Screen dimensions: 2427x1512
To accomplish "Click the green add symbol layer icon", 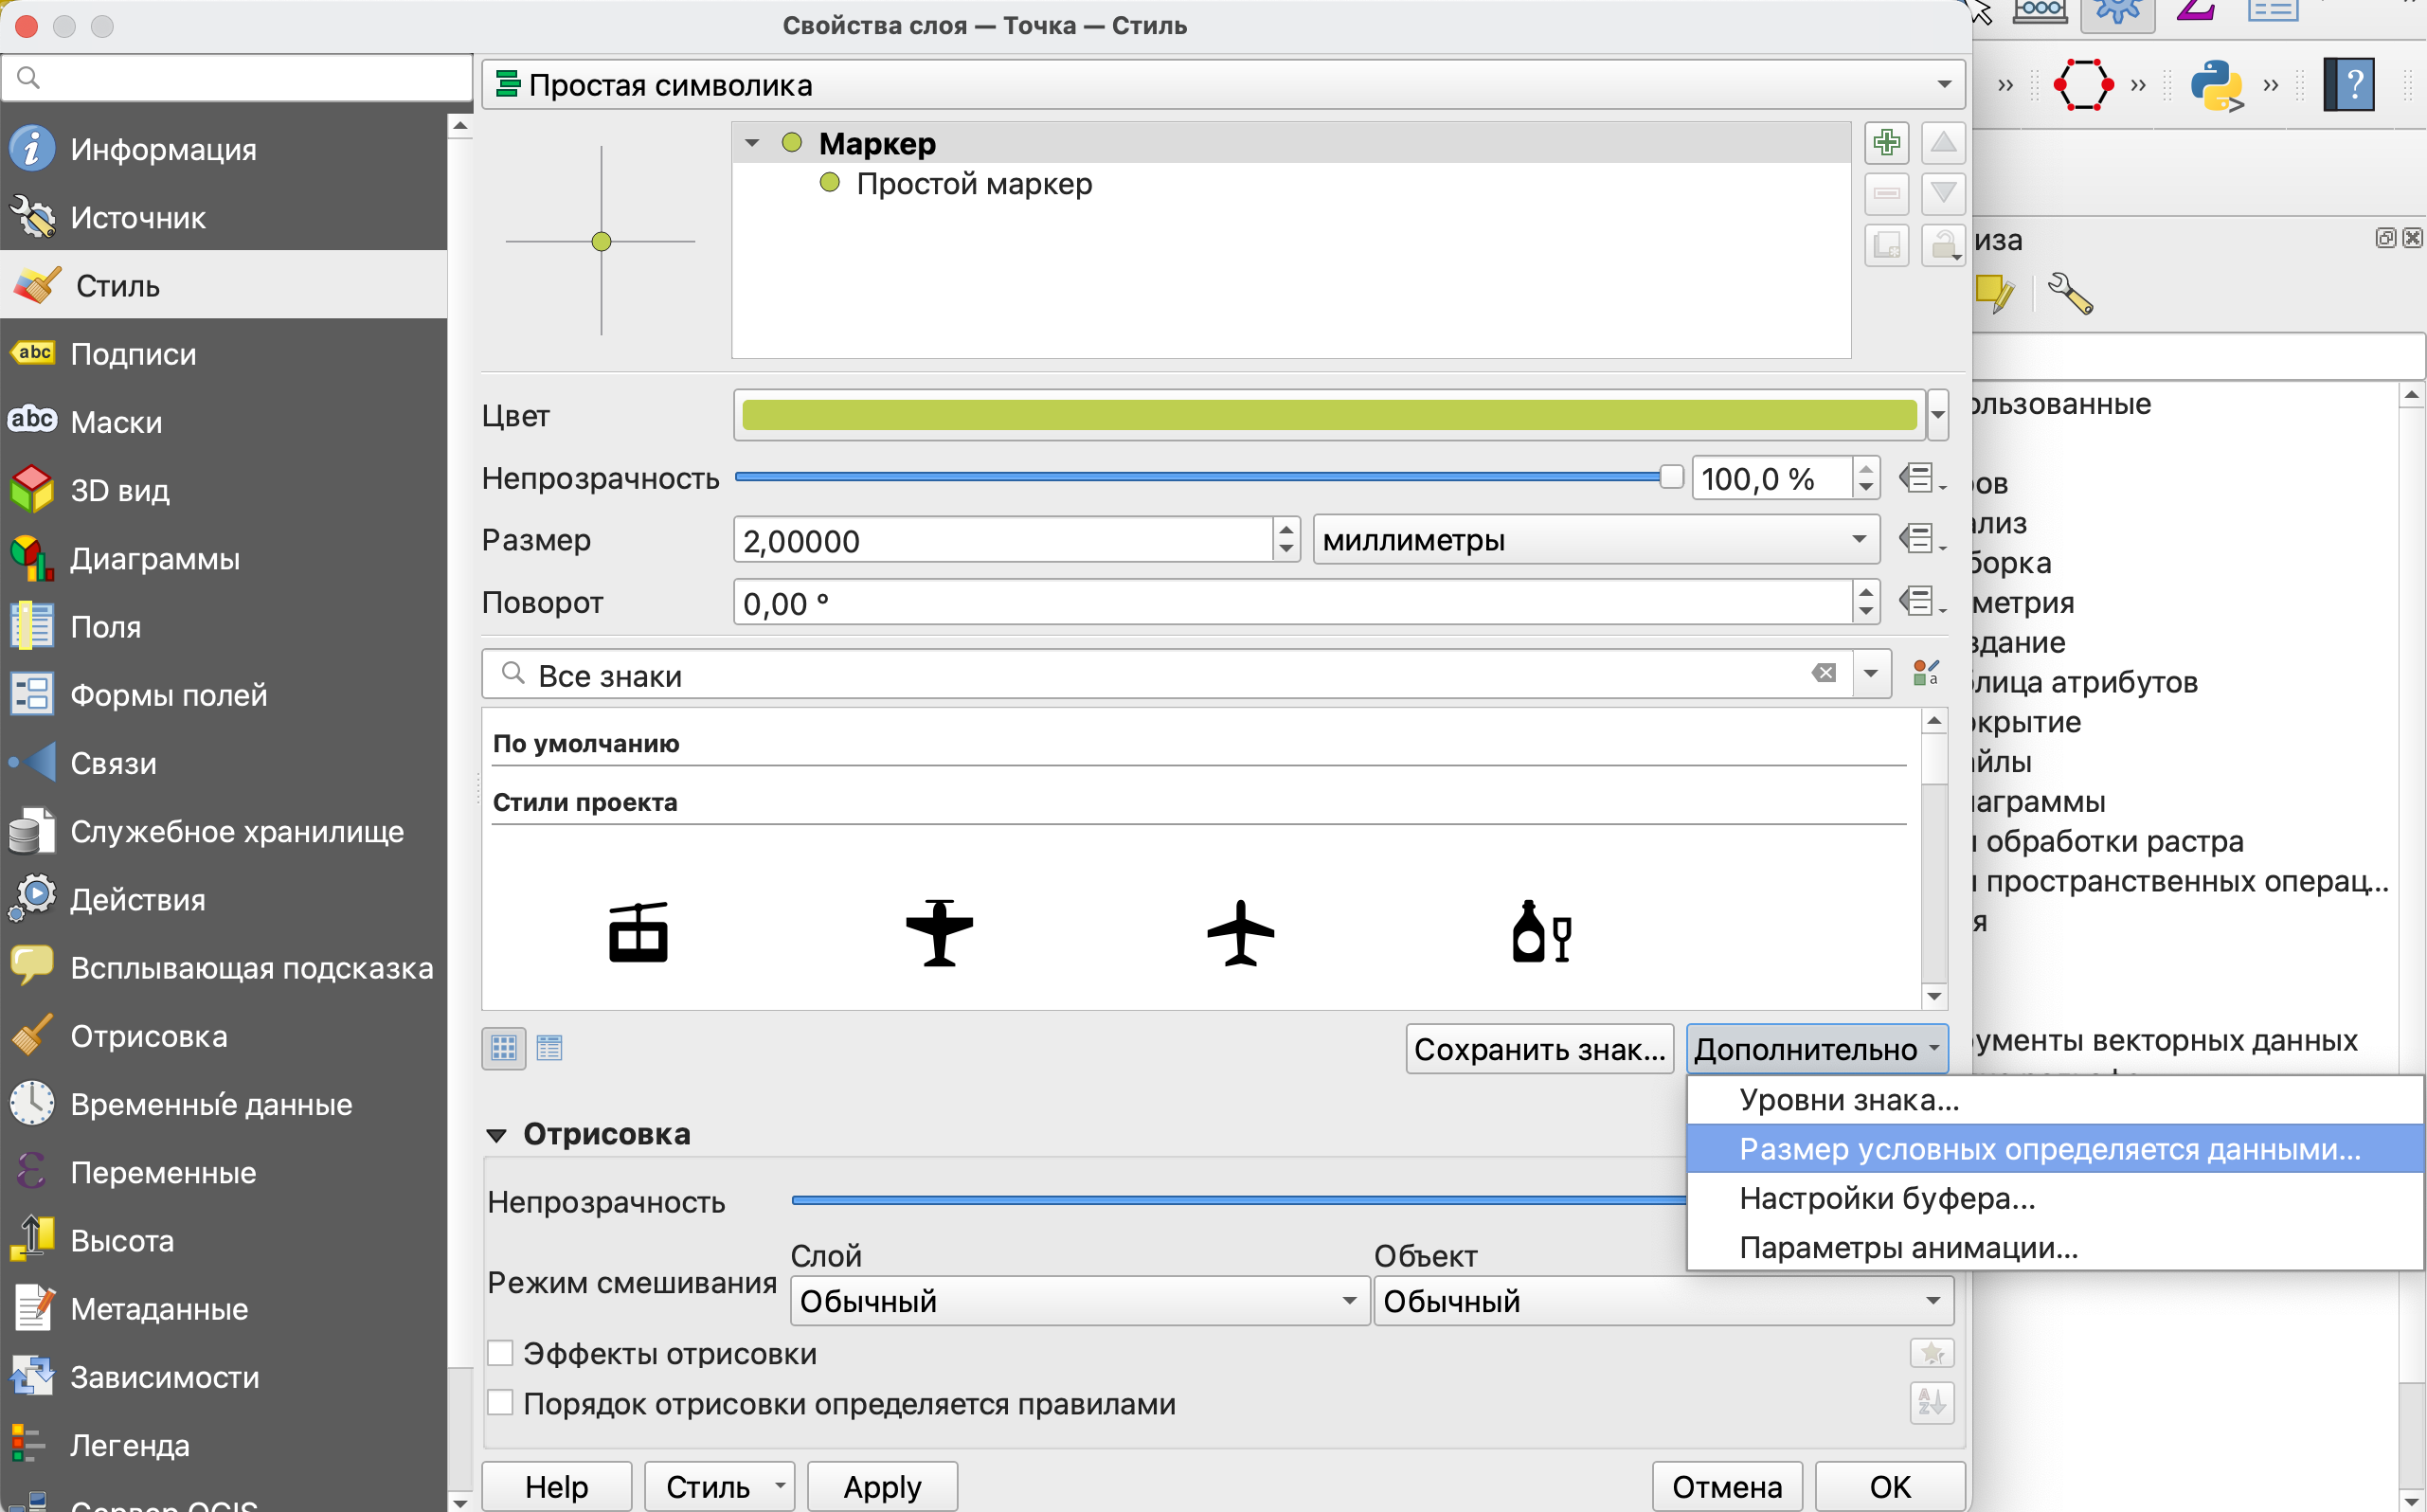I will pos(1886,143).
